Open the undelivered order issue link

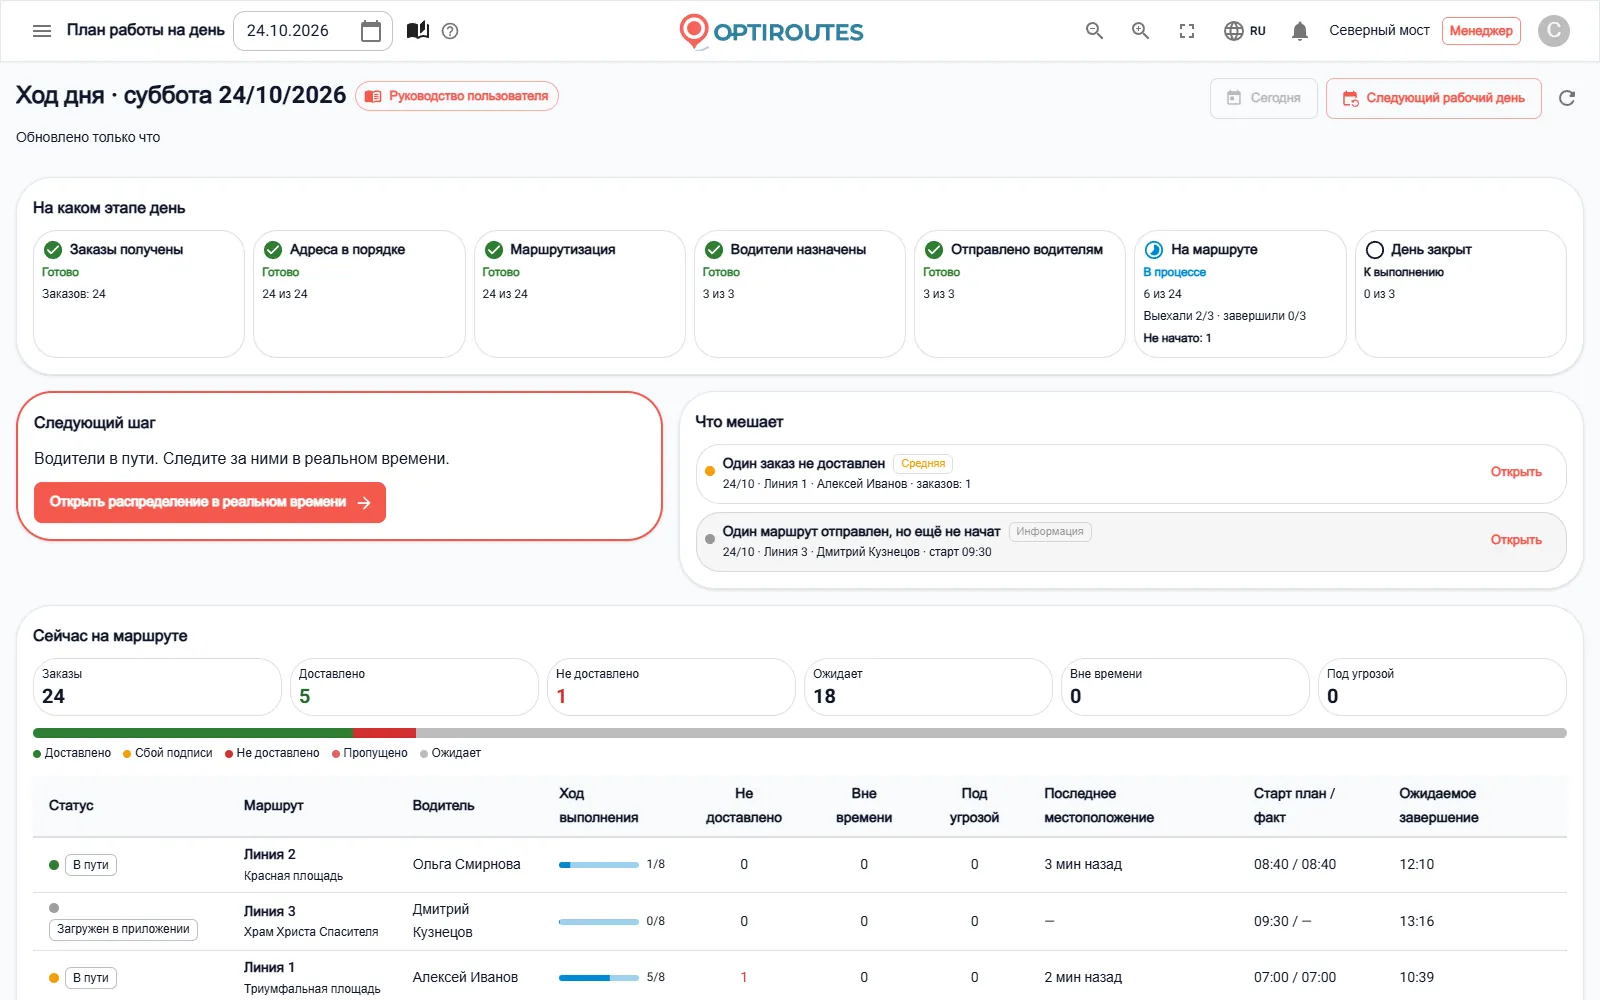tap(1516, 472)
